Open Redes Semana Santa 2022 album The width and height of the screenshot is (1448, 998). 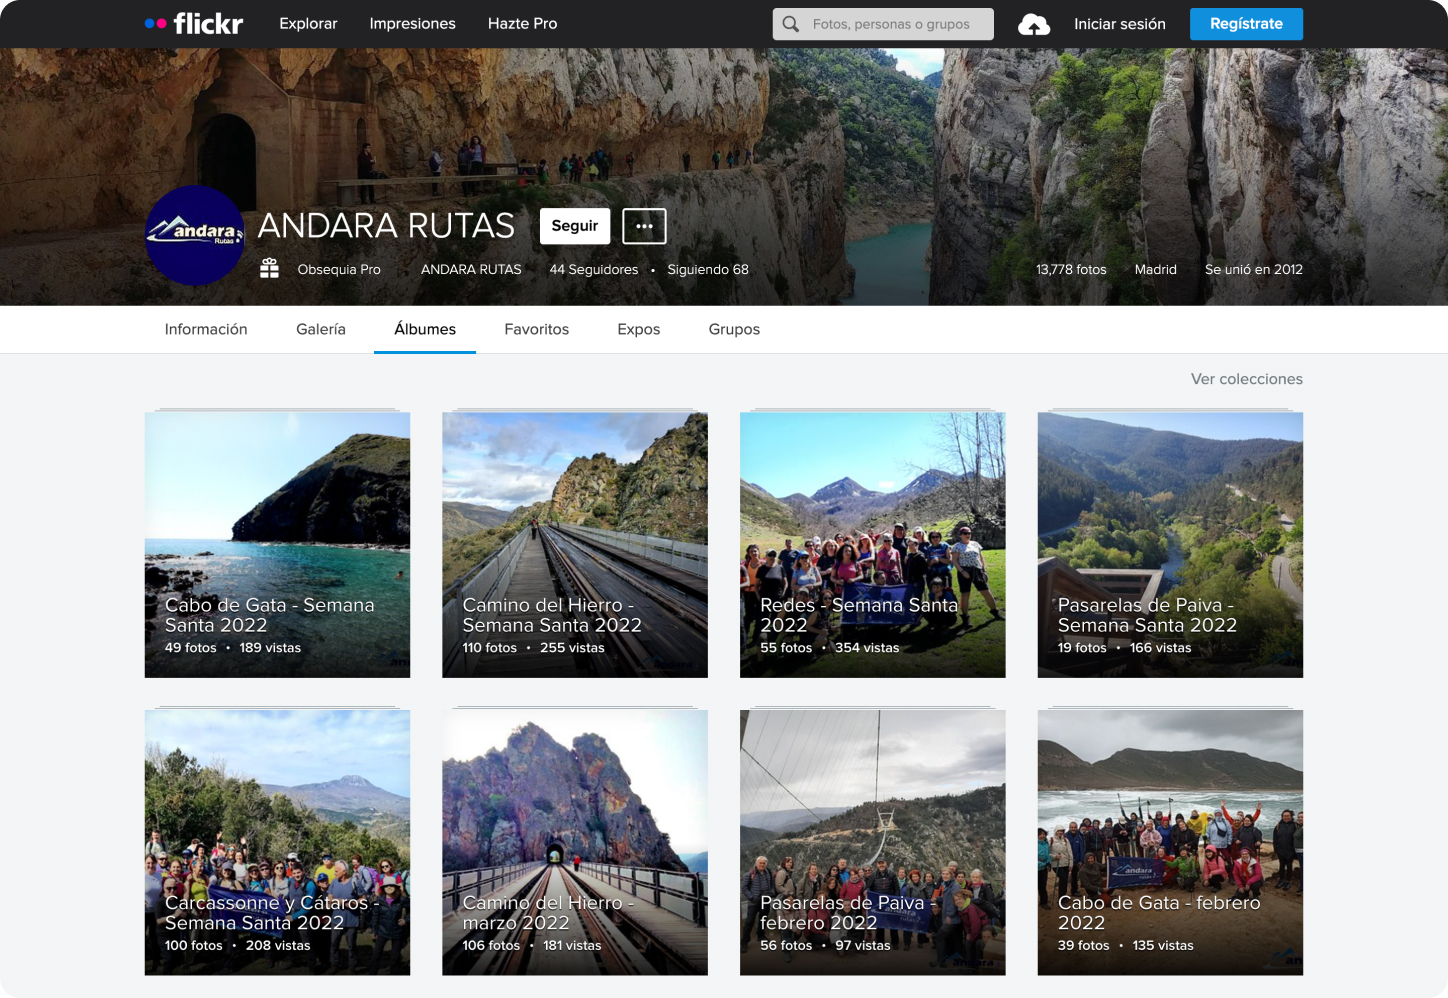click(872, 545)
